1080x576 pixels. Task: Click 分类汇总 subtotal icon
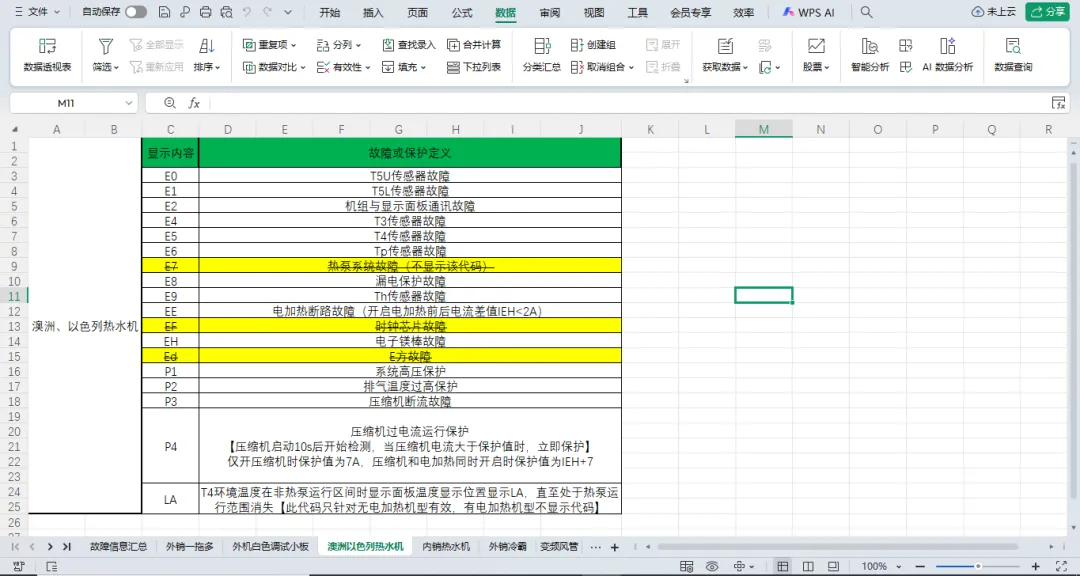pos(542,46)
